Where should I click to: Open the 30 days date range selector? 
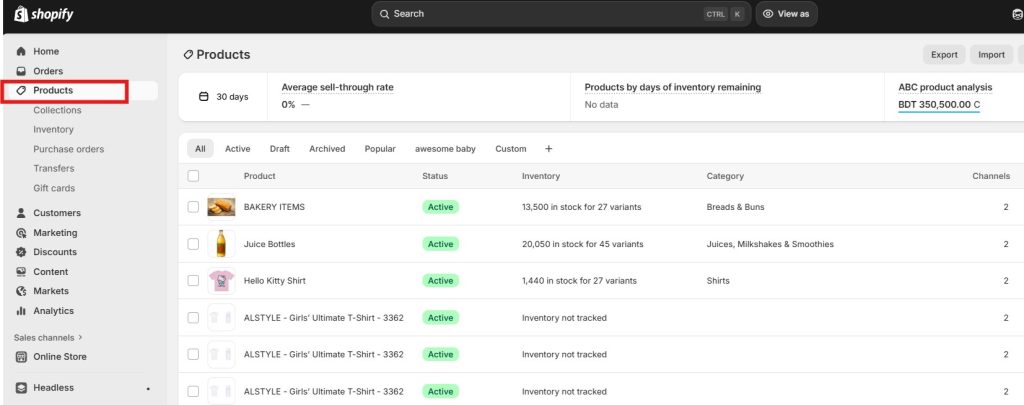223,97
